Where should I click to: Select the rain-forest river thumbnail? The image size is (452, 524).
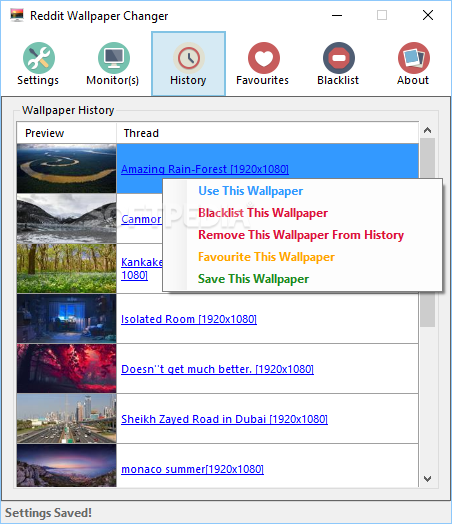point(66,168)
